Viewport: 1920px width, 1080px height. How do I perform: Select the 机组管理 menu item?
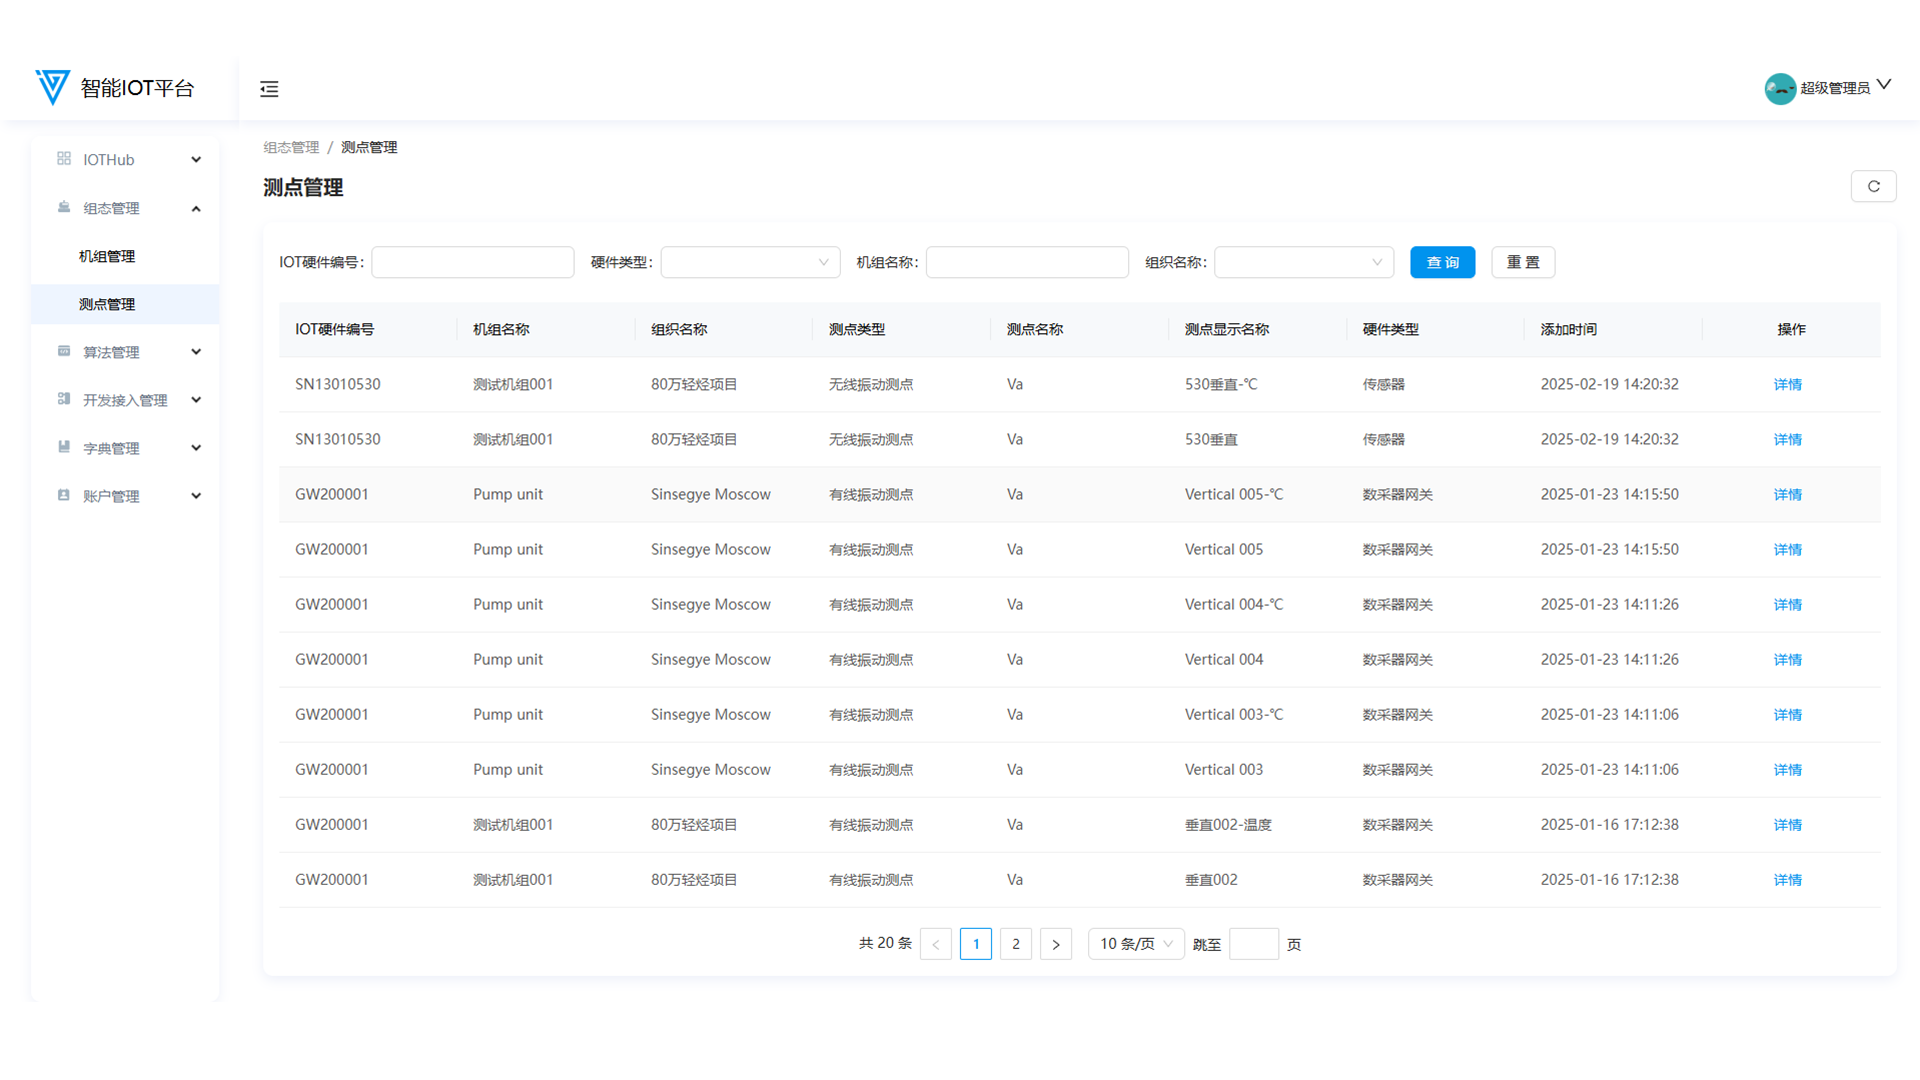pyautogui.click(x=107, y=256)
